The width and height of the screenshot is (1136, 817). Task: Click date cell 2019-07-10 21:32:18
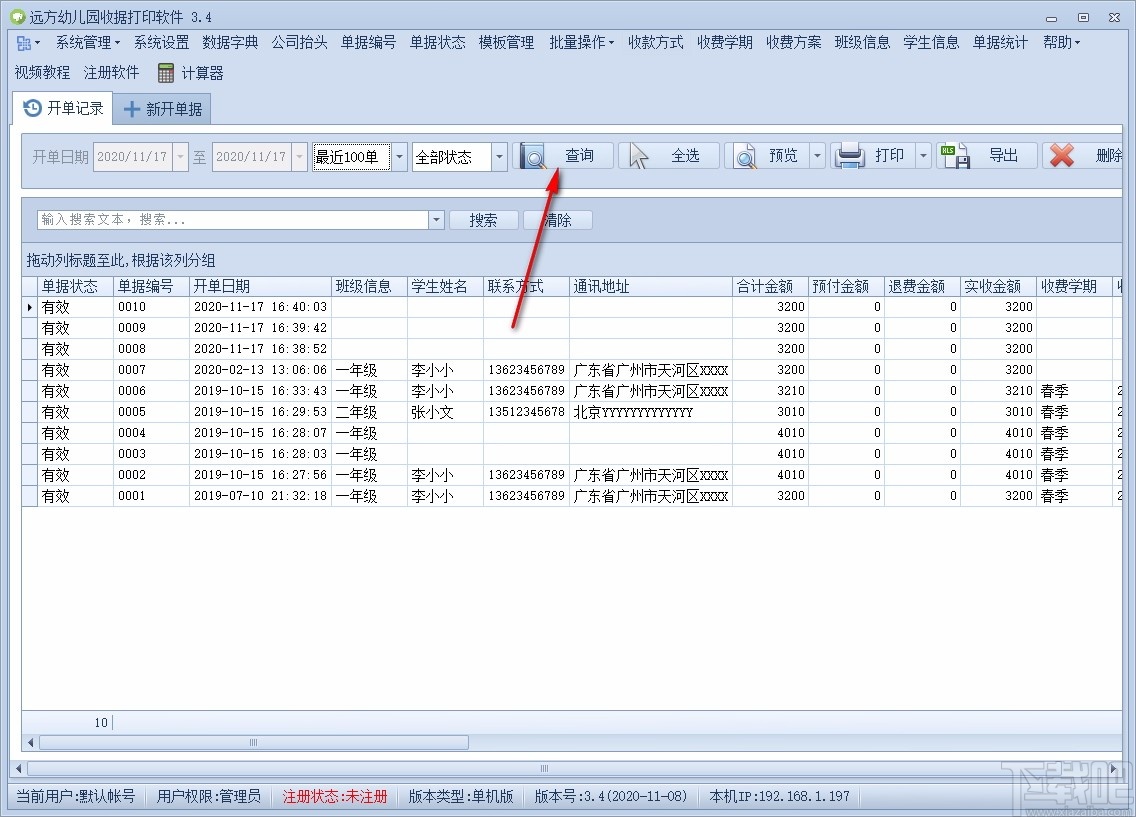point(260,496)
